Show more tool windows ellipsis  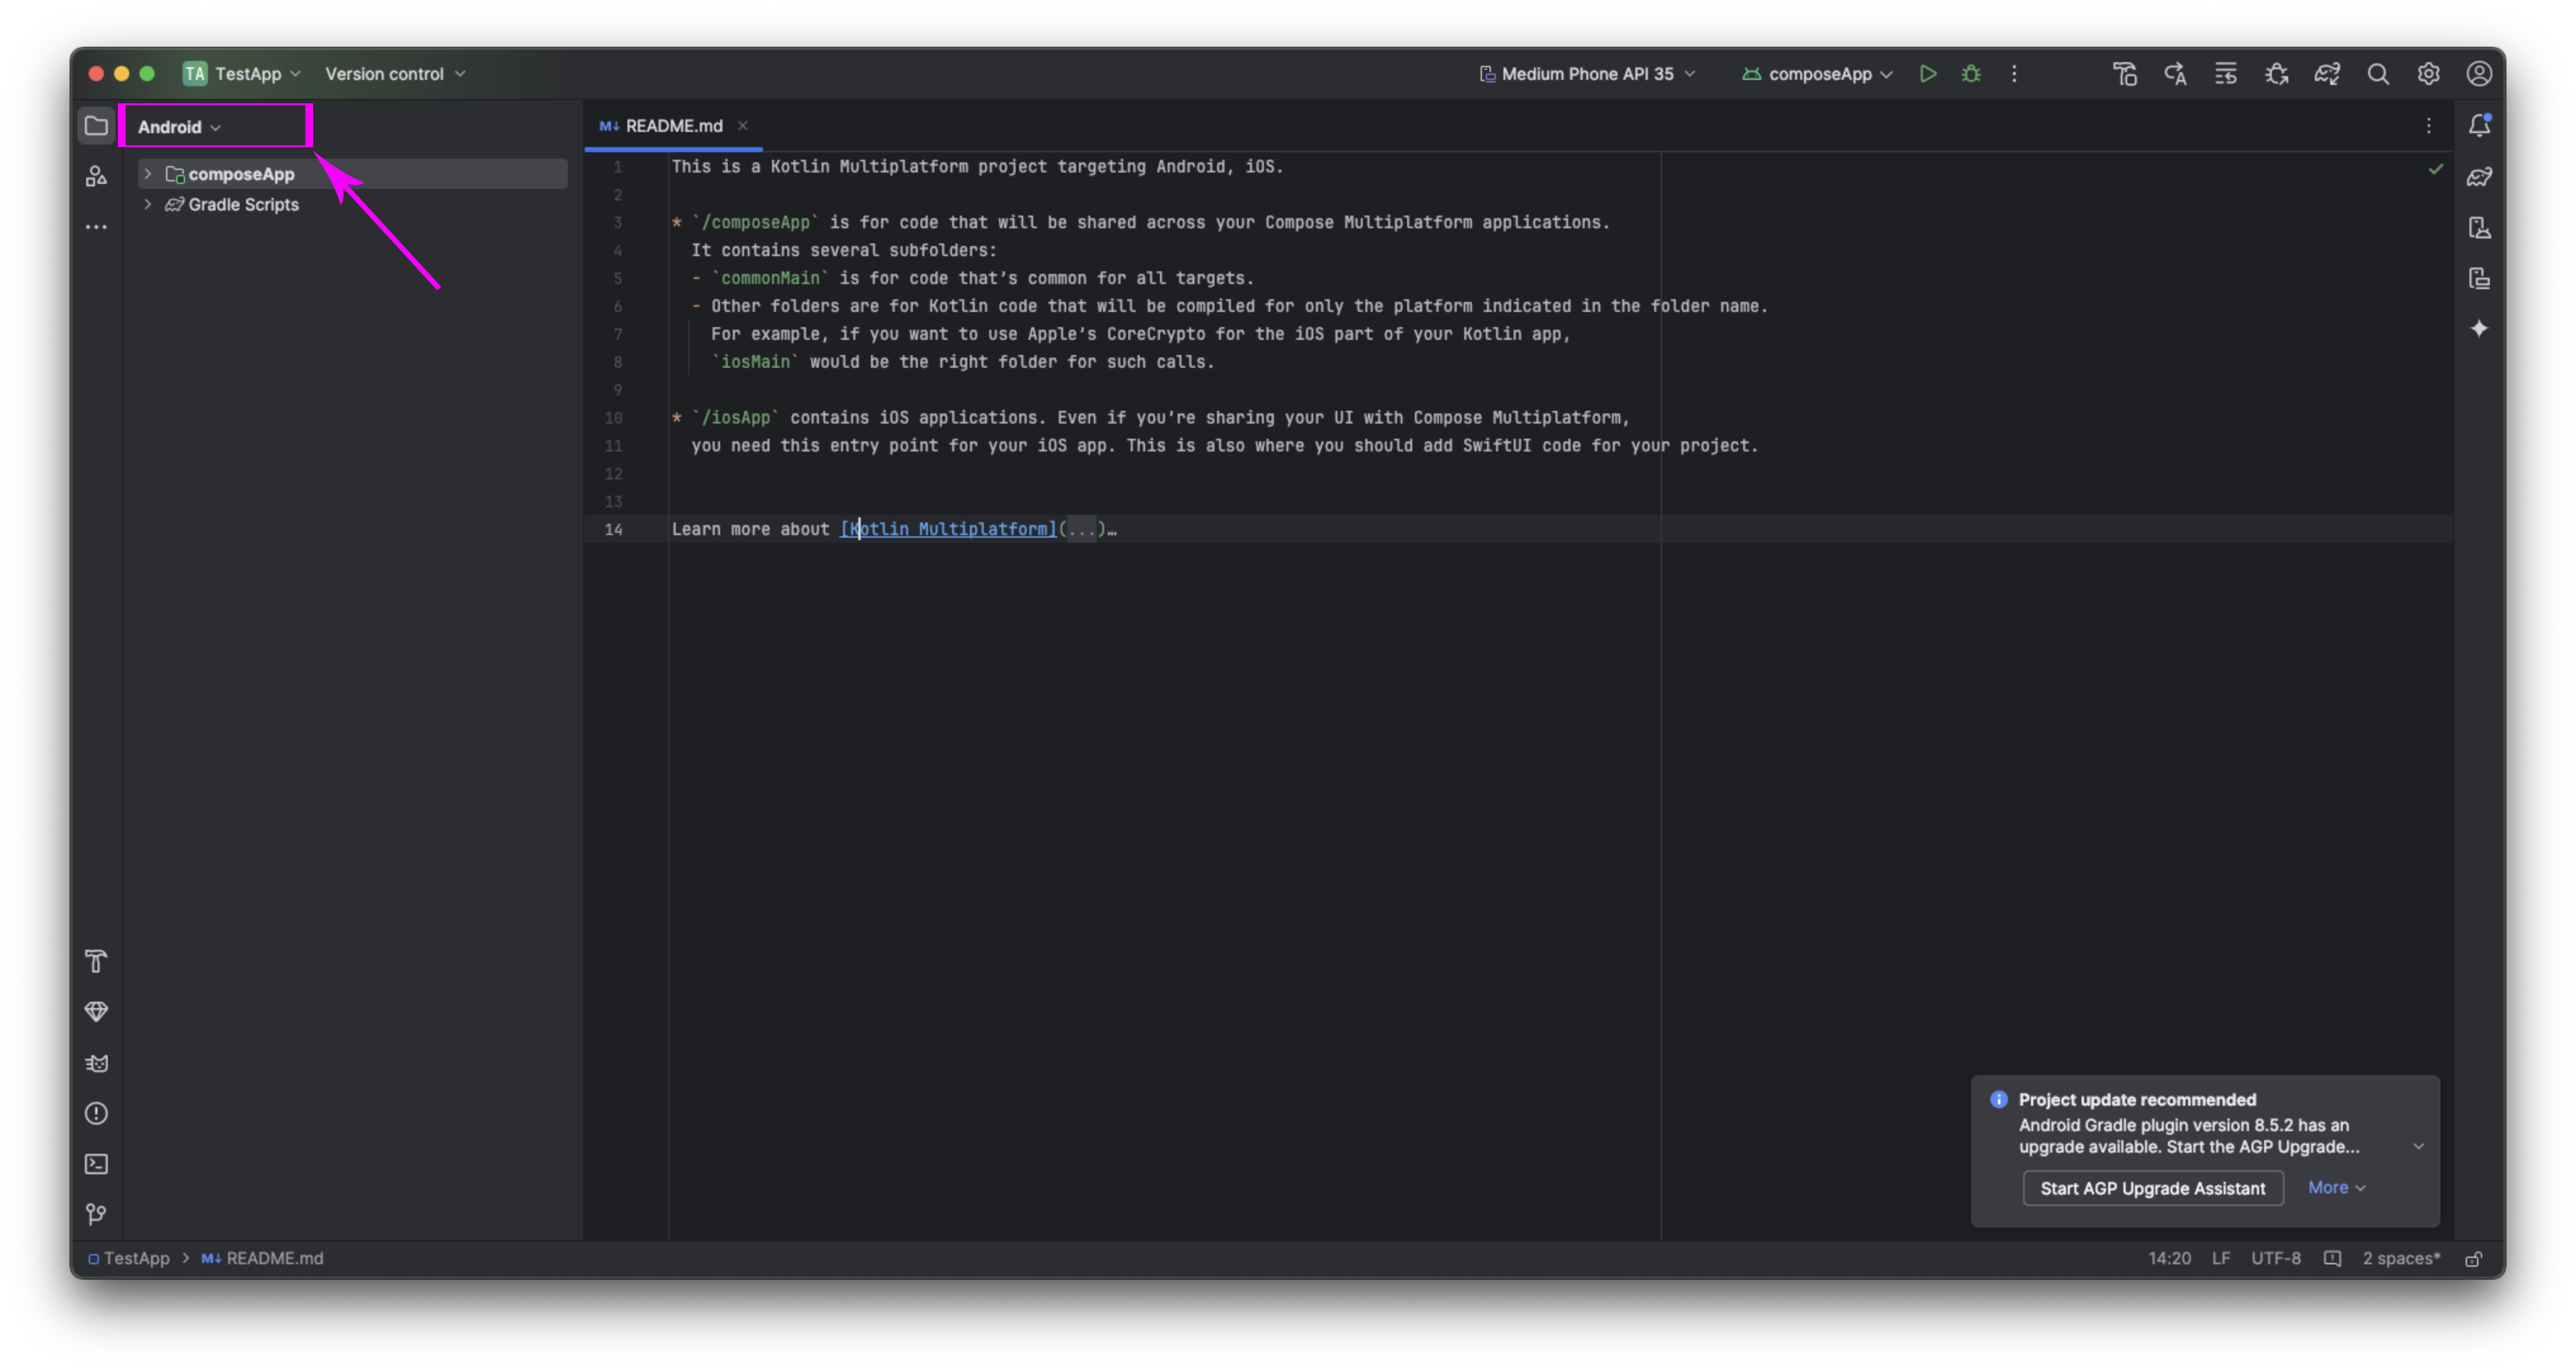coord(96,227)
